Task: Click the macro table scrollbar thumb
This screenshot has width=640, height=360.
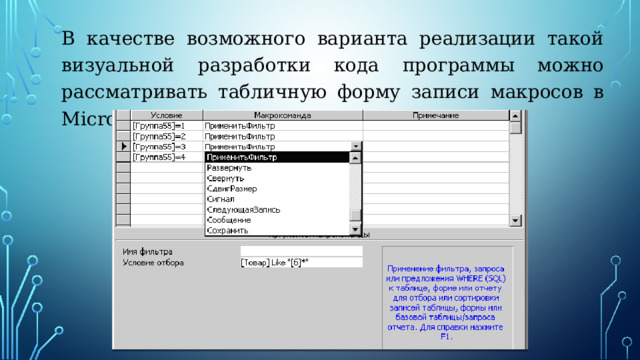Action: point(515,128)
